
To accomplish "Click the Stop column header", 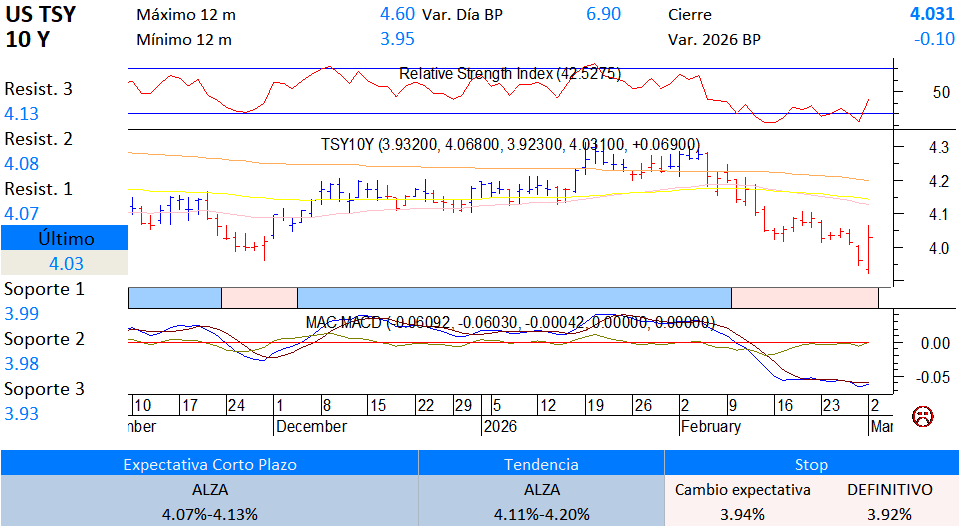I will 811,464.
